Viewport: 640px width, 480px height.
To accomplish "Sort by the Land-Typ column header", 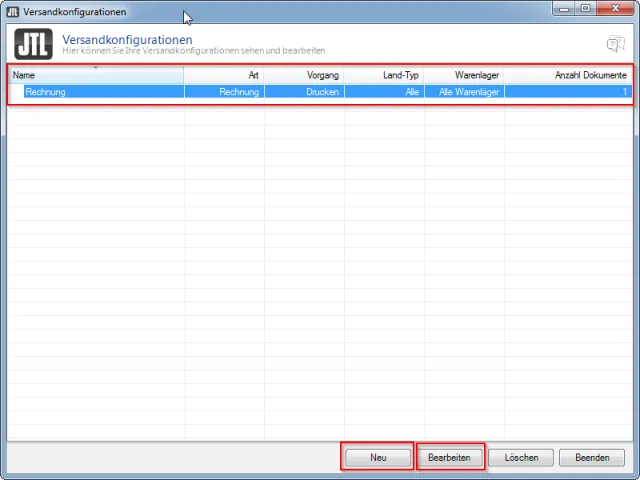I will [384, 75].
